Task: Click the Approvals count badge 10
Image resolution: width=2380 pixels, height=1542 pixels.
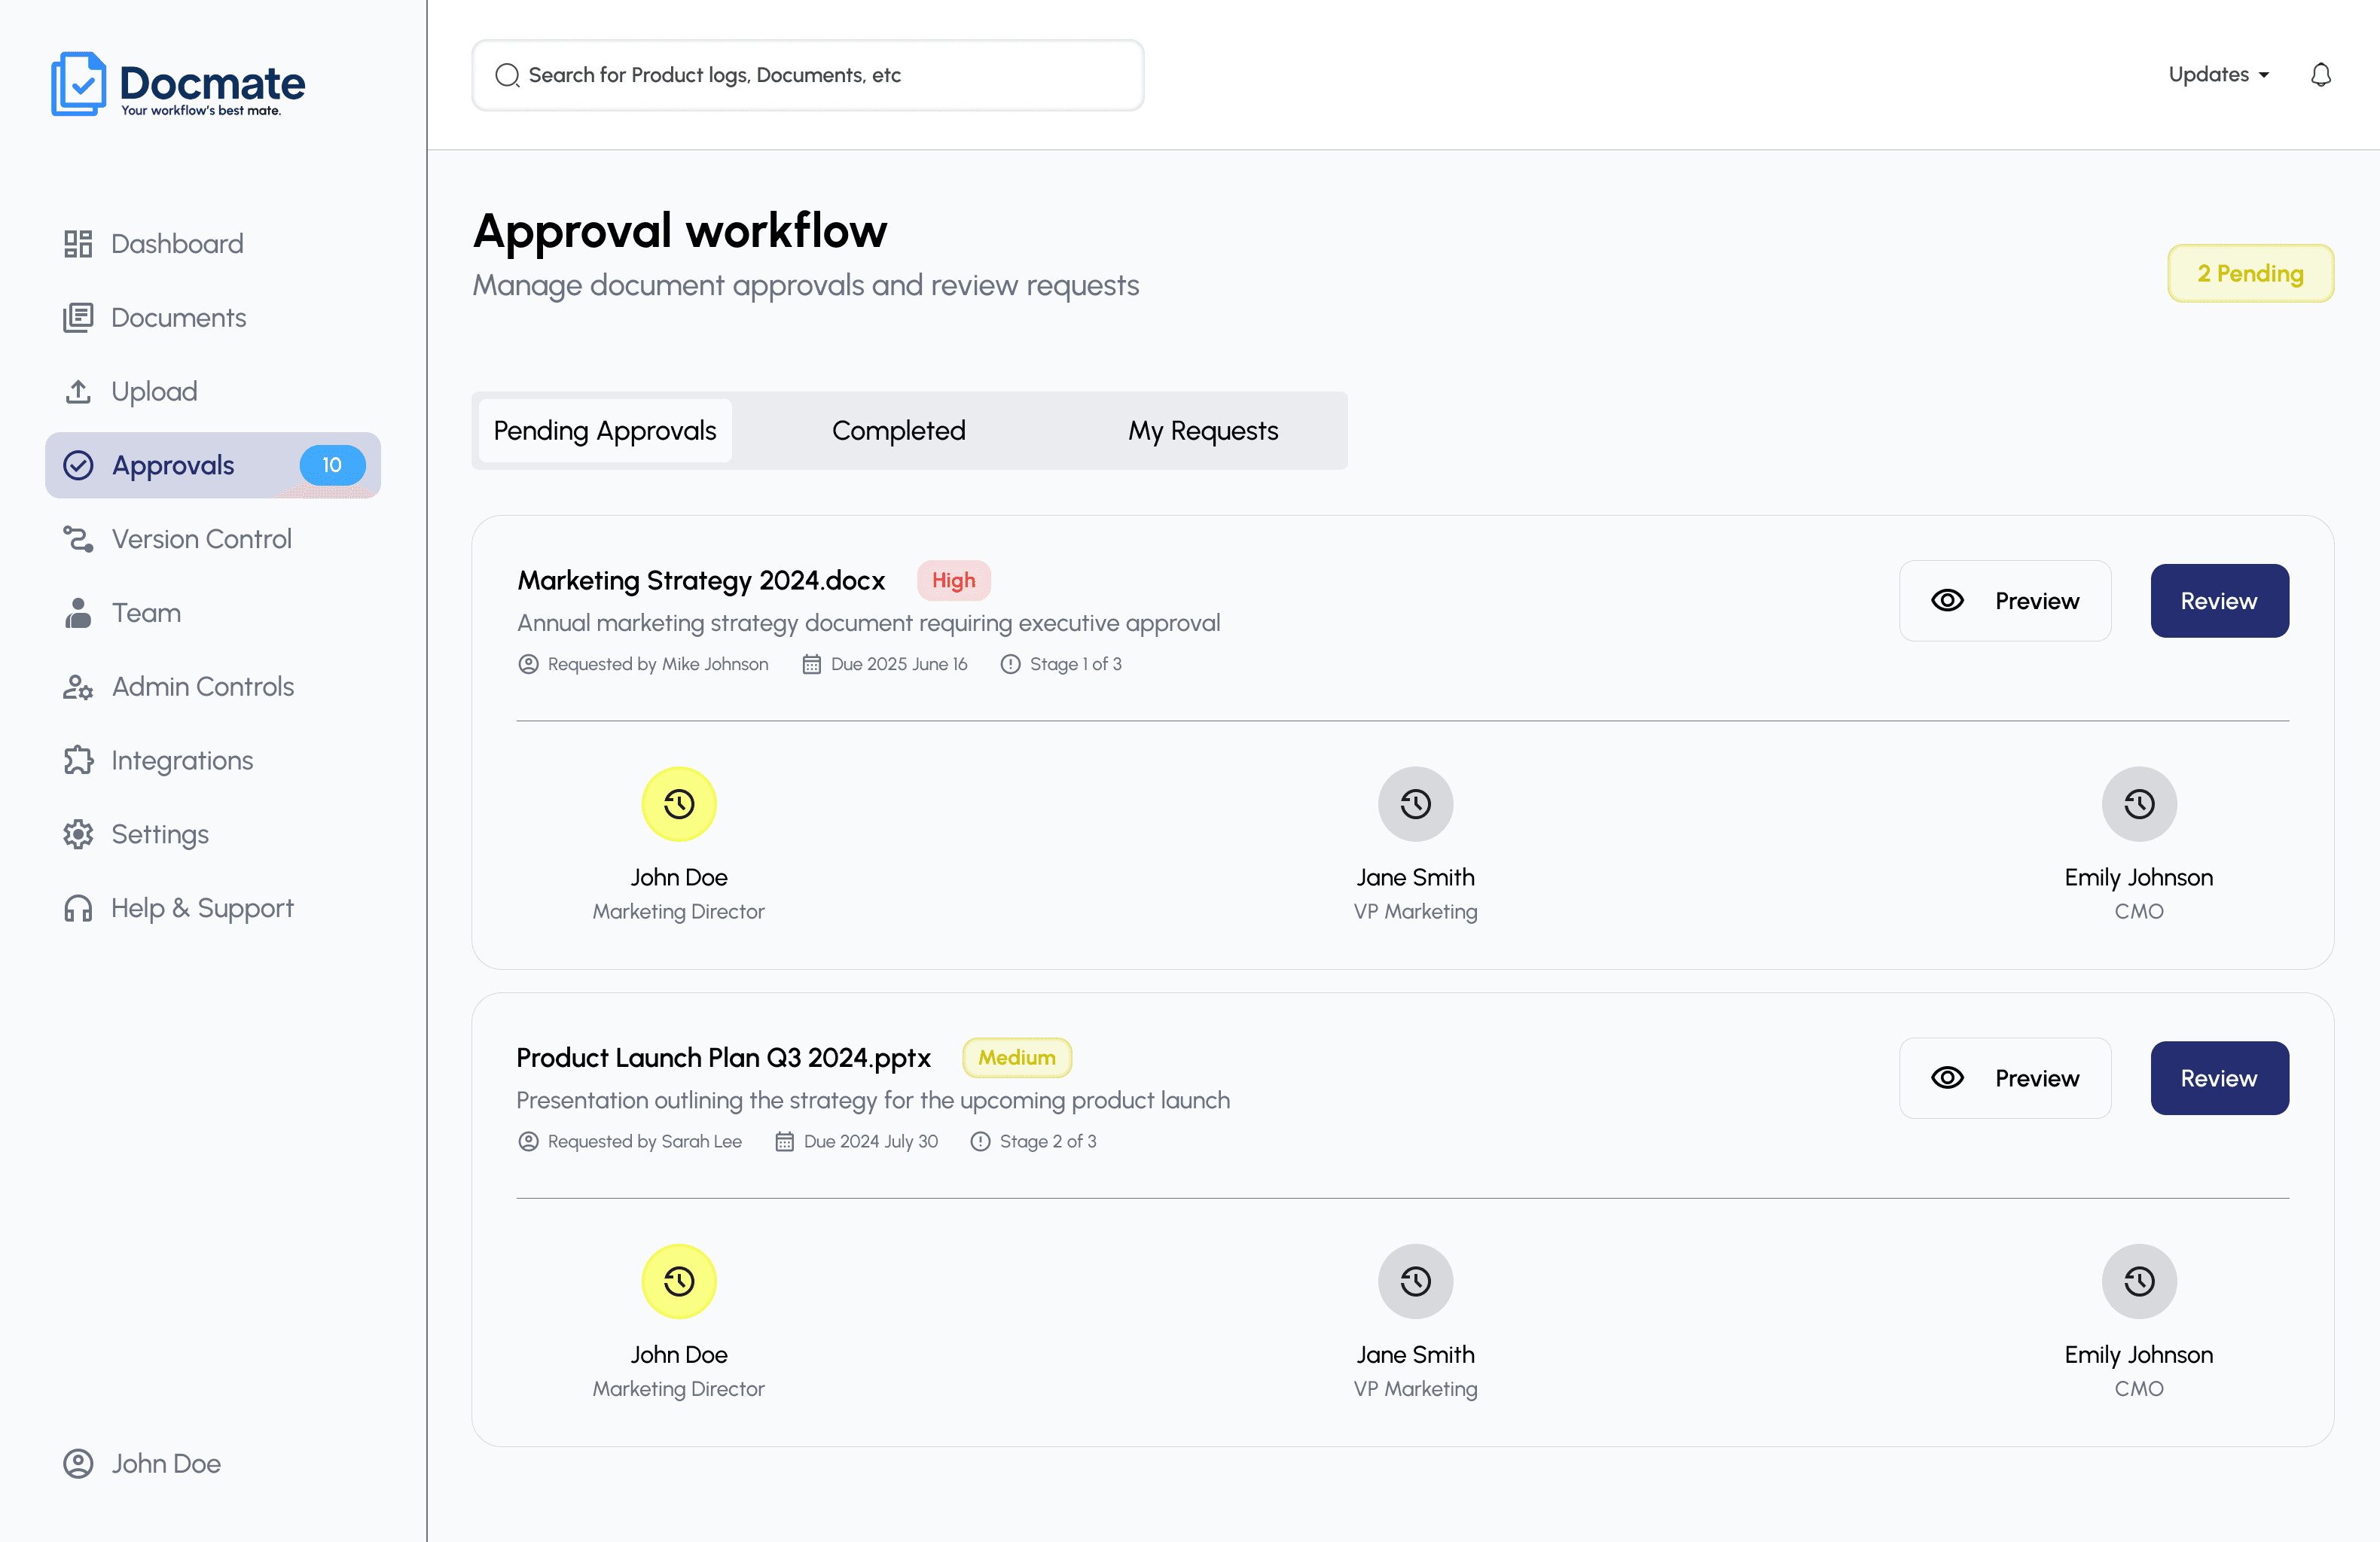Action: click(x=332, y=465)
